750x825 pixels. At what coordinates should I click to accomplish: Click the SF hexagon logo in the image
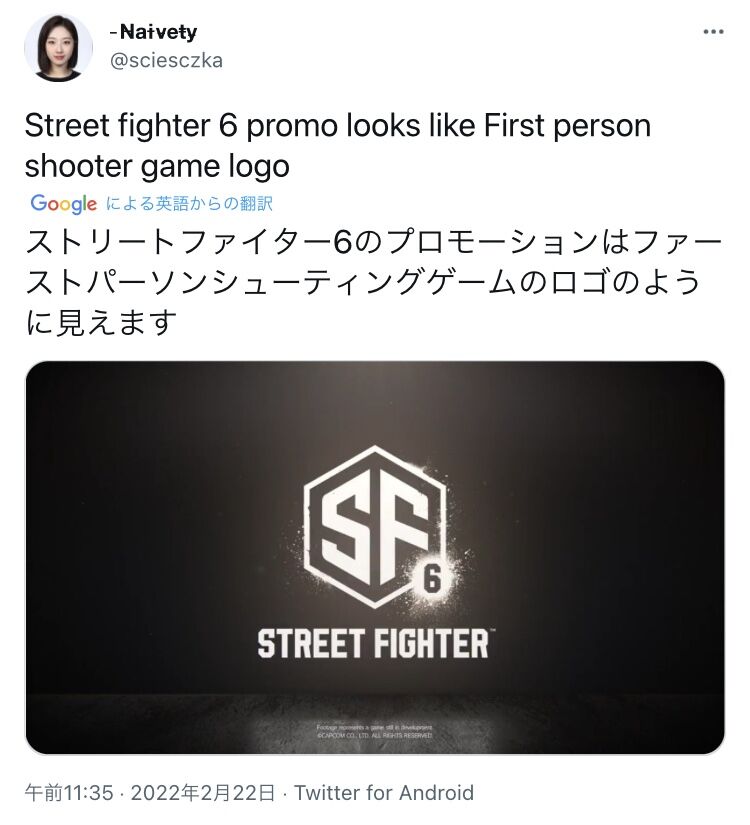tap(375, 526)
